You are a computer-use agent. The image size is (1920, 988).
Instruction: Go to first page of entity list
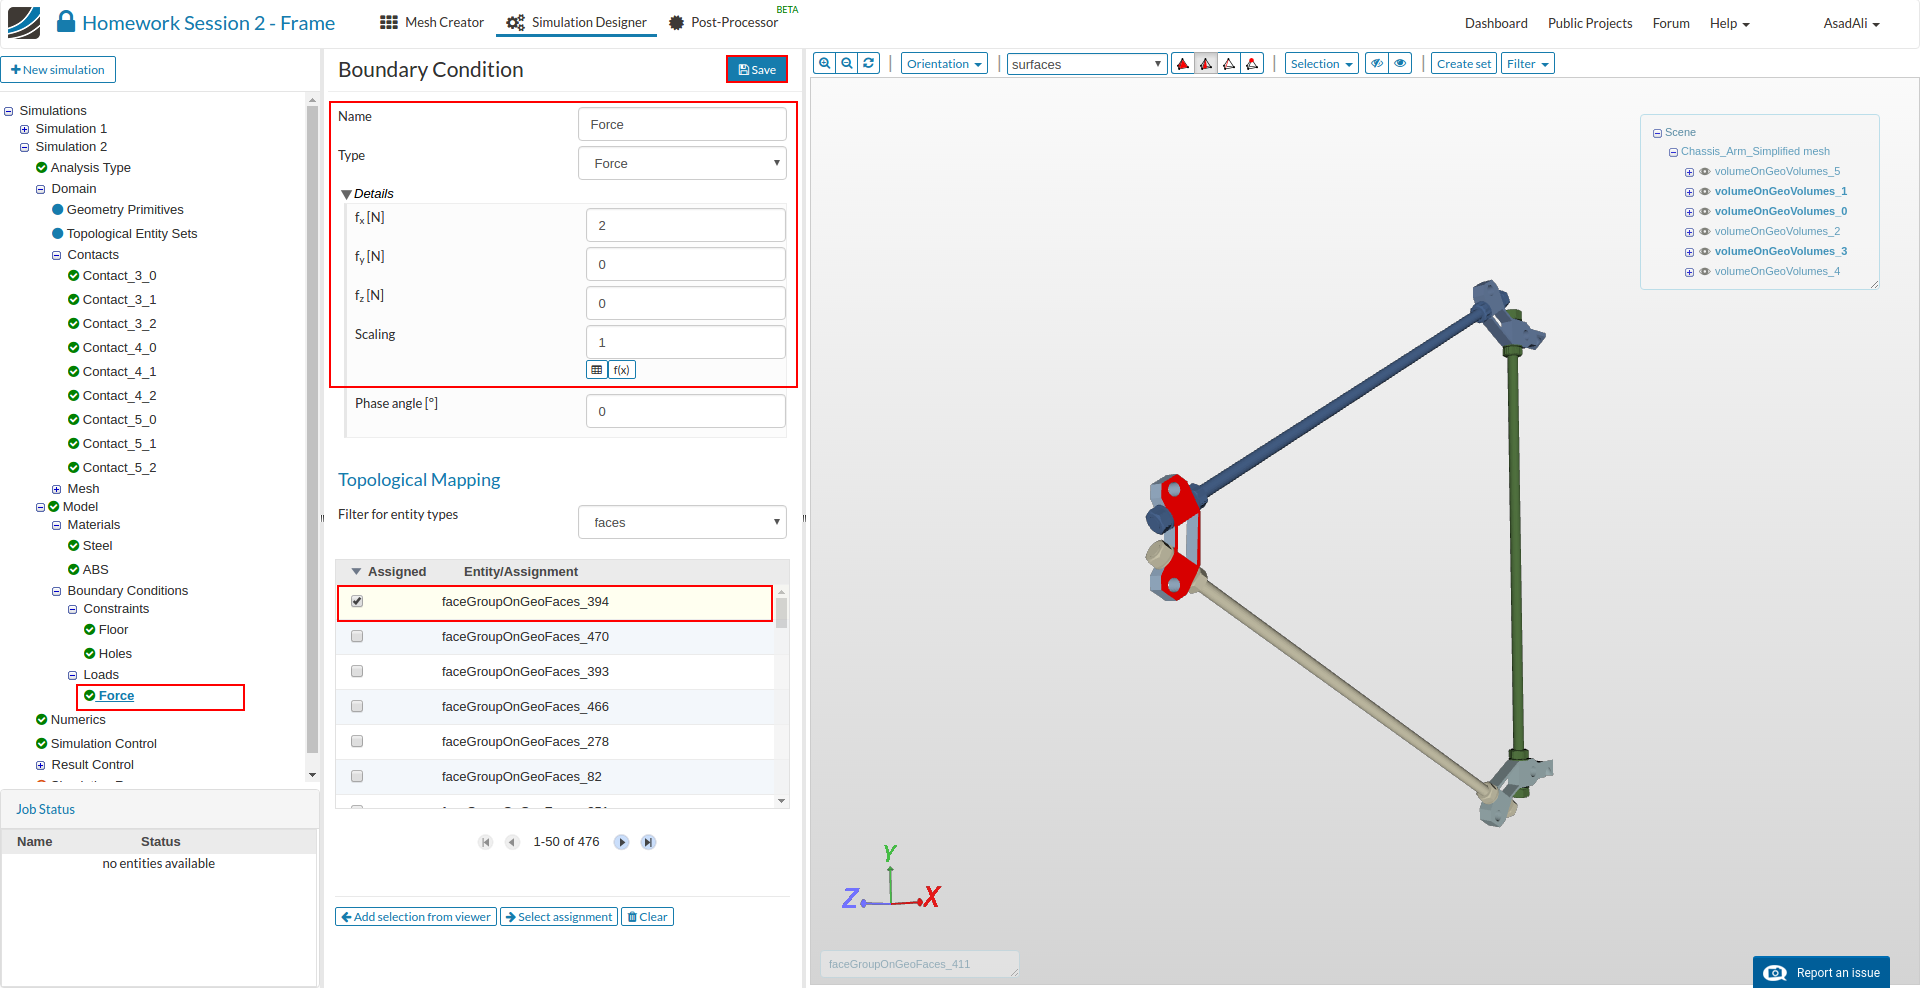tap(486, 842)
